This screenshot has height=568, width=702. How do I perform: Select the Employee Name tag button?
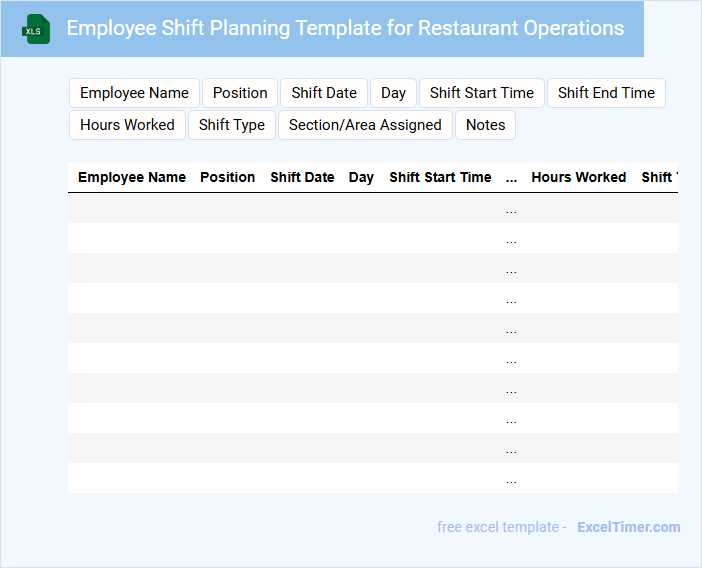[x=134, y=93]
